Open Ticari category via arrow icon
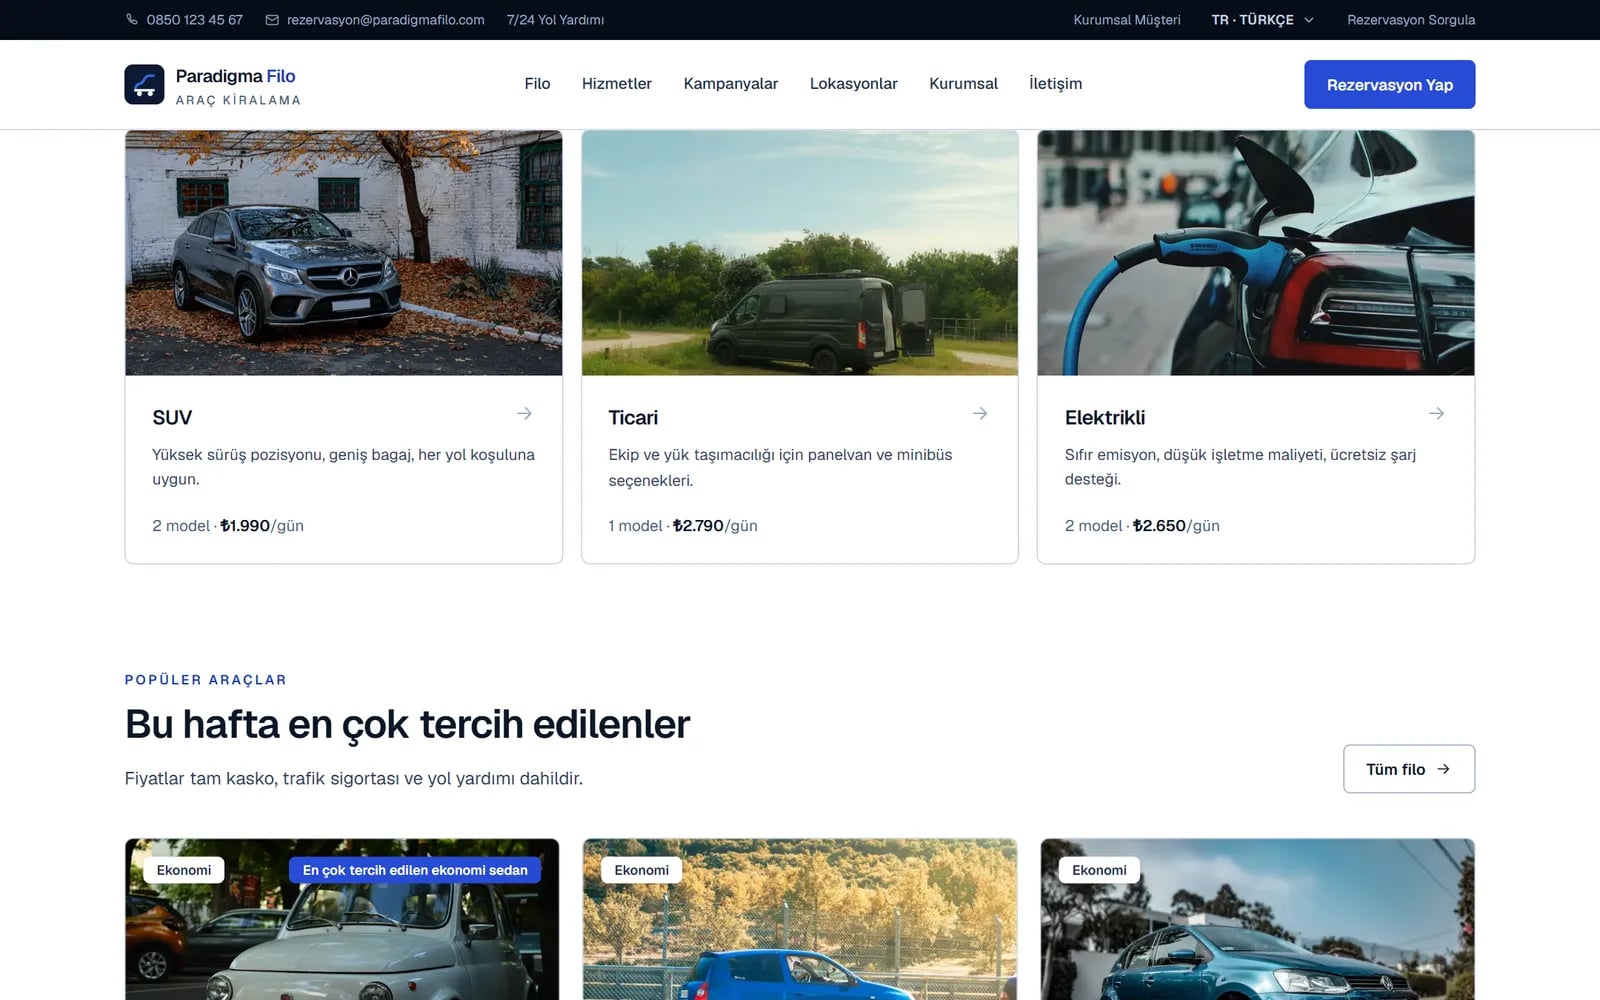 coord(980,413)
